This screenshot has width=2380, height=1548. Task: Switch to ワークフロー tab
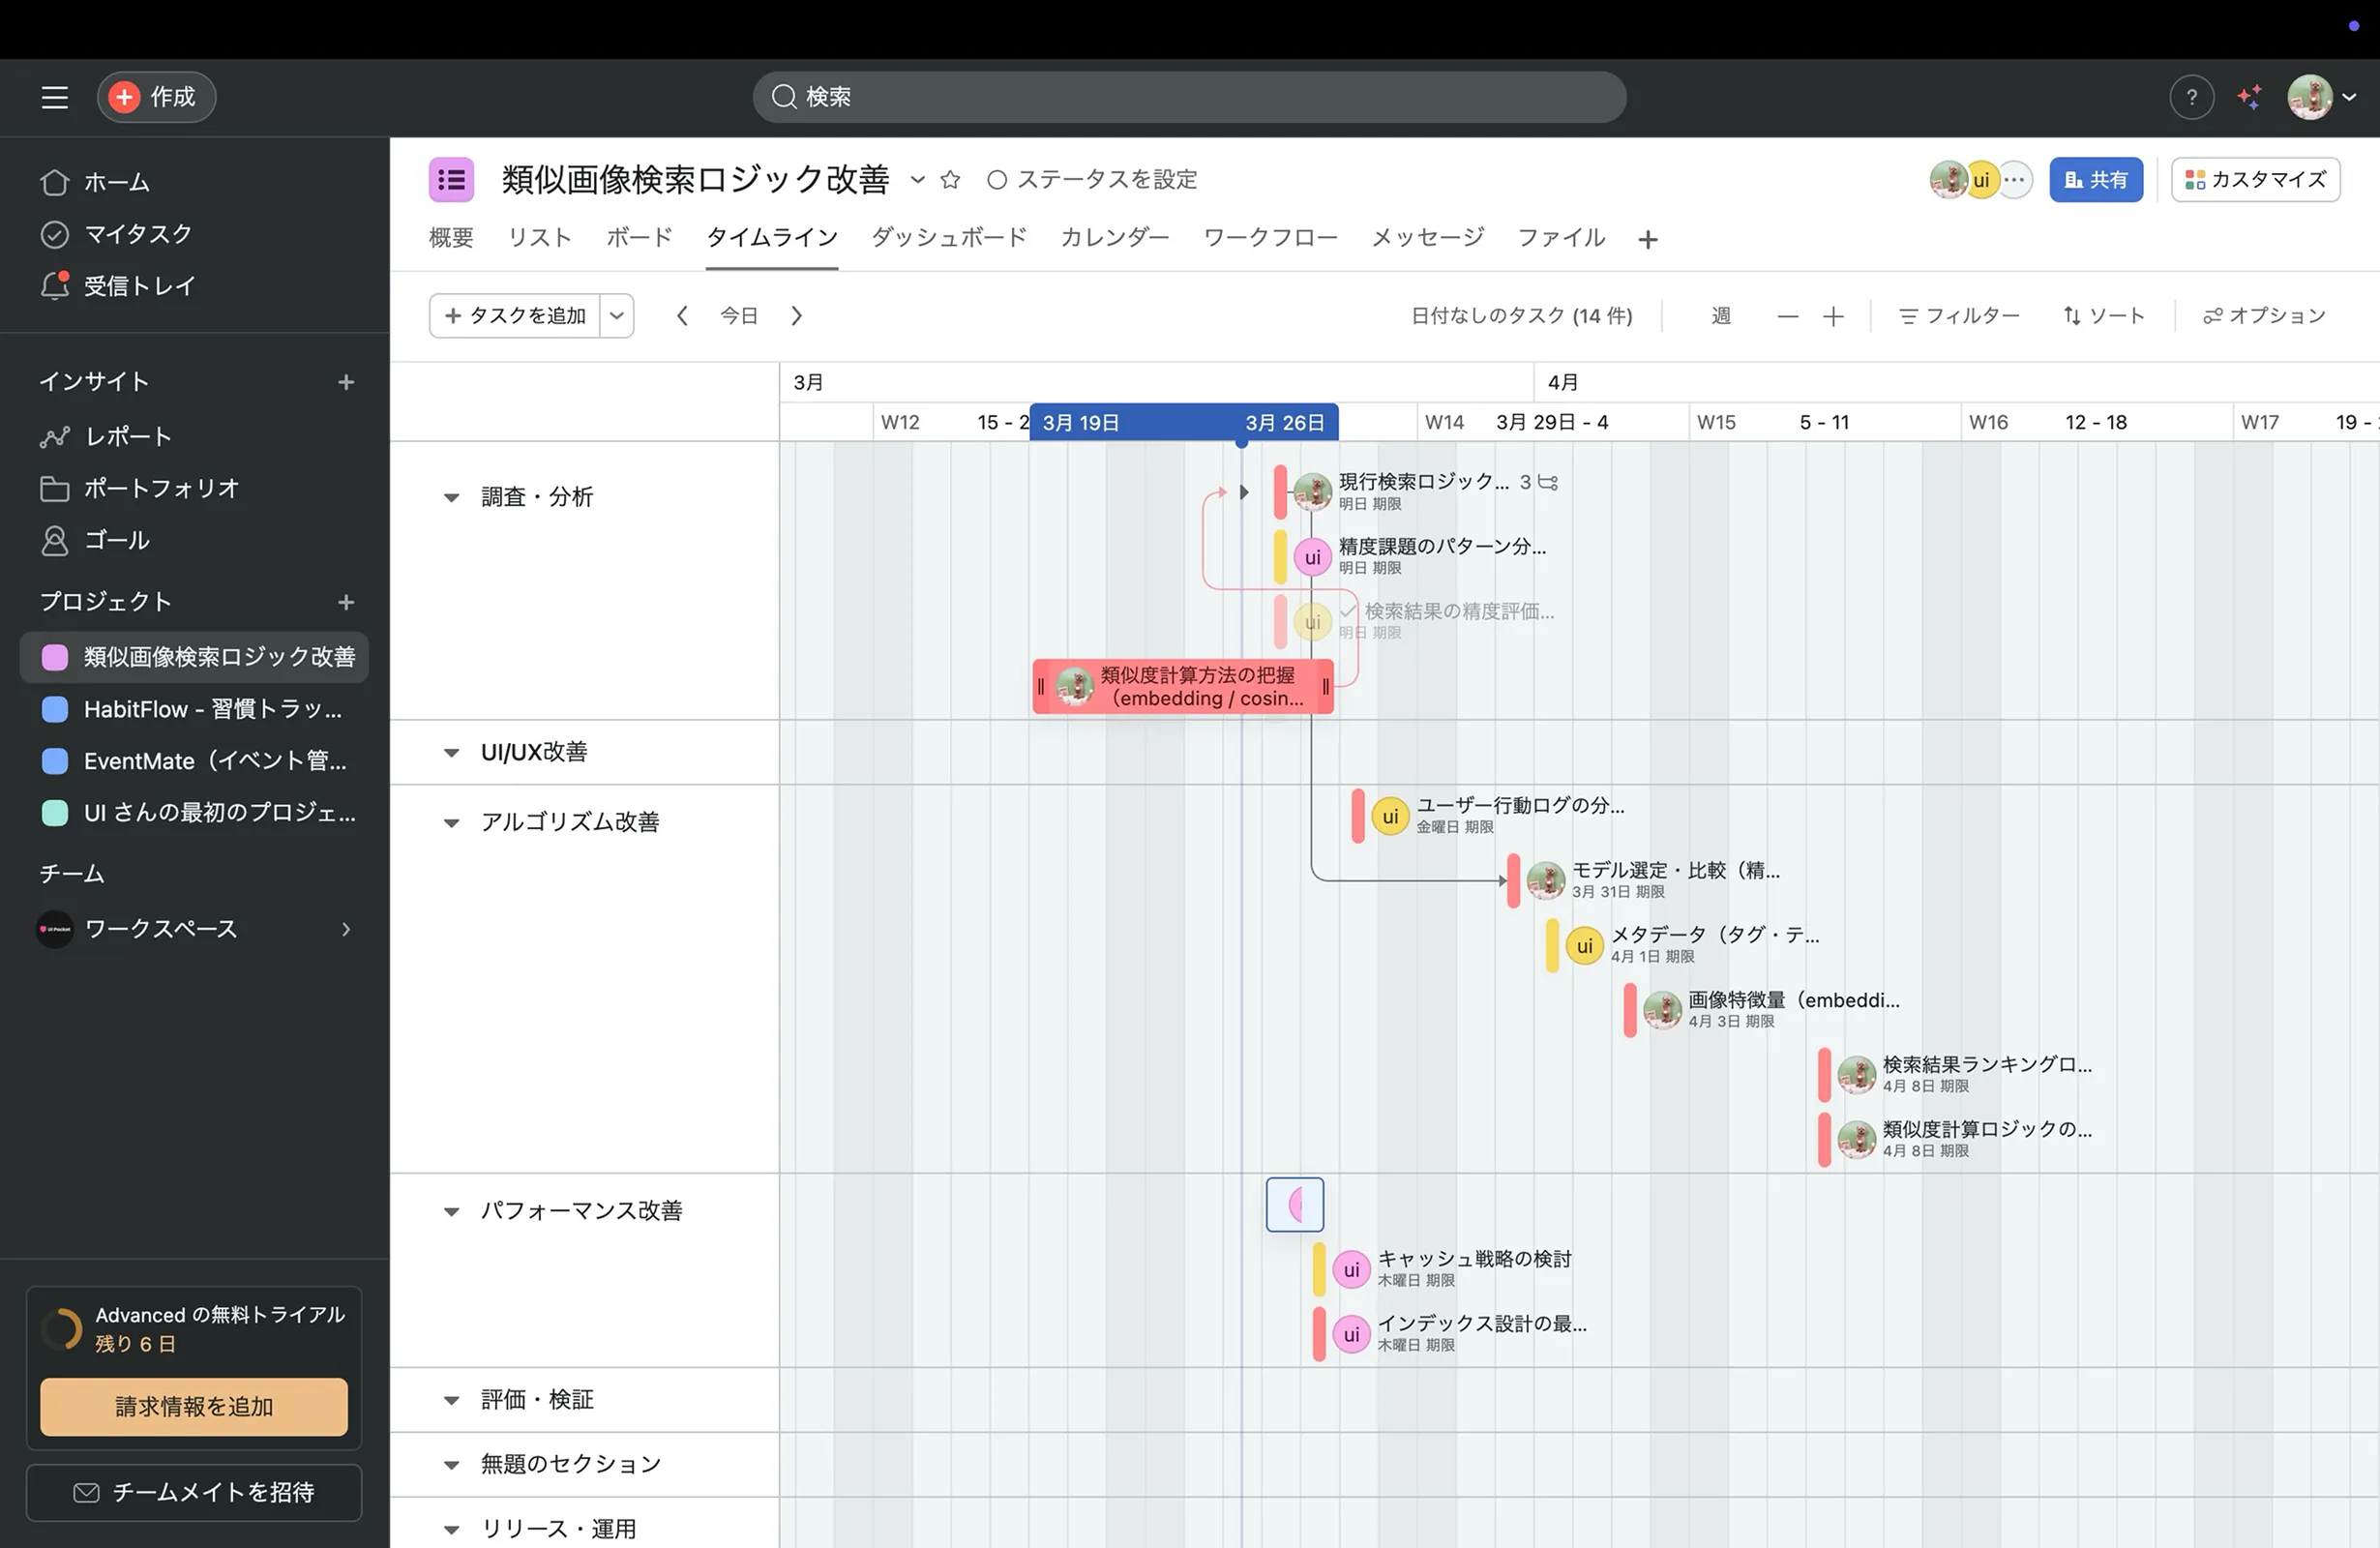coord(1270,238)
